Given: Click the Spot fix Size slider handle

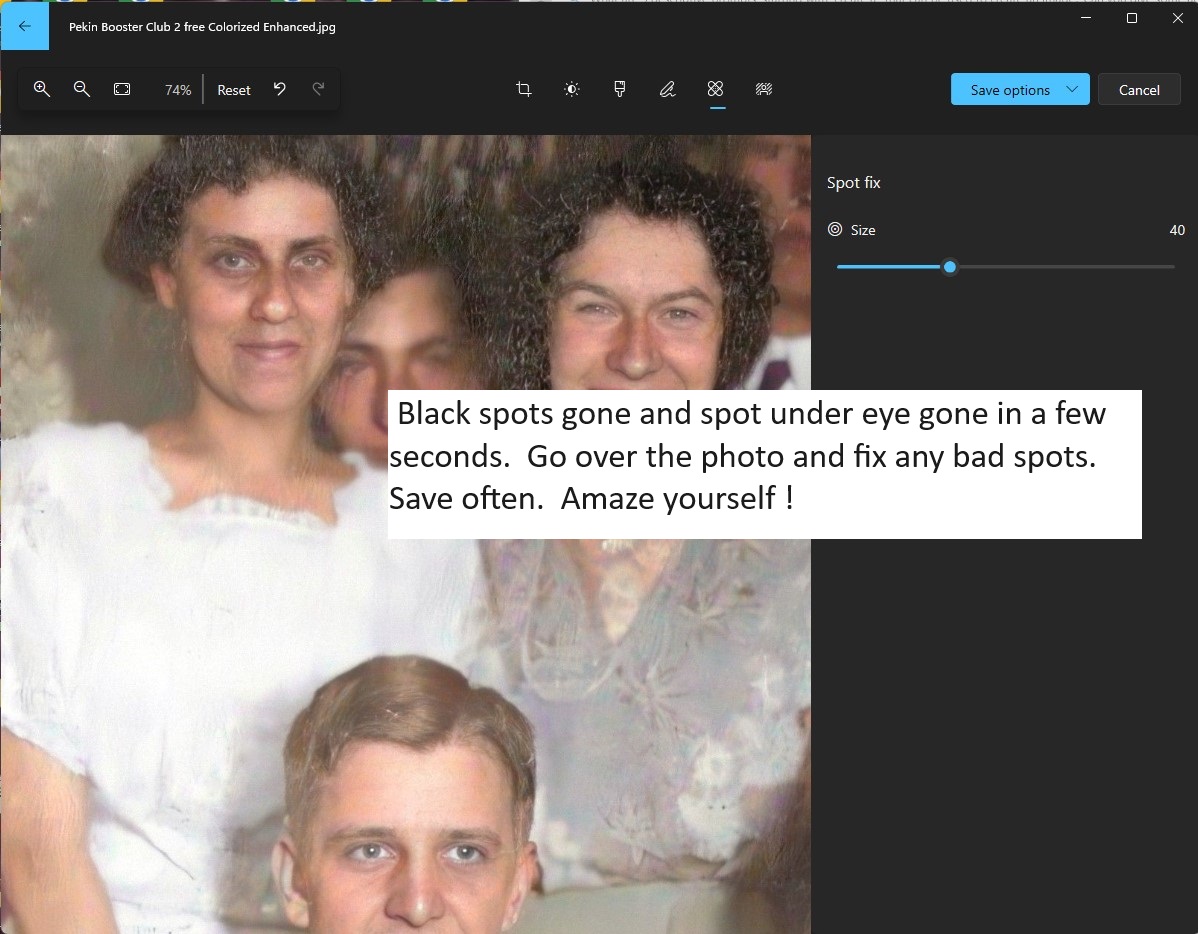Looking at the screenshot, I should (x=950, y=267).
